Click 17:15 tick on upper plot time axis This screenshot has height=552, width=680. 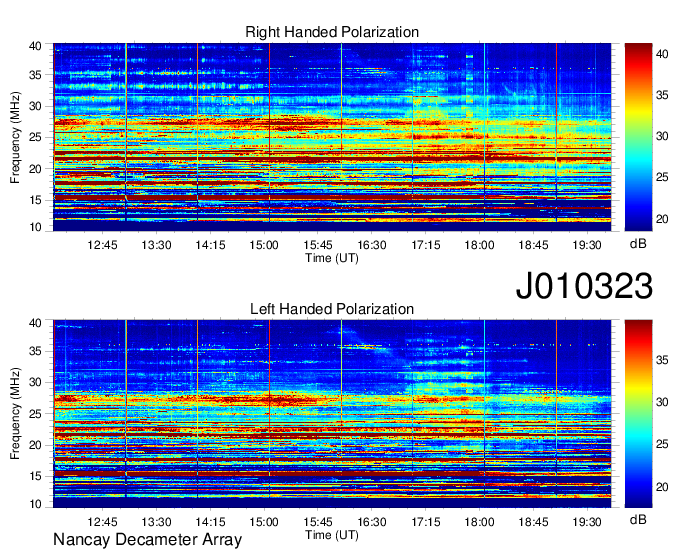[x=425, y=245]
